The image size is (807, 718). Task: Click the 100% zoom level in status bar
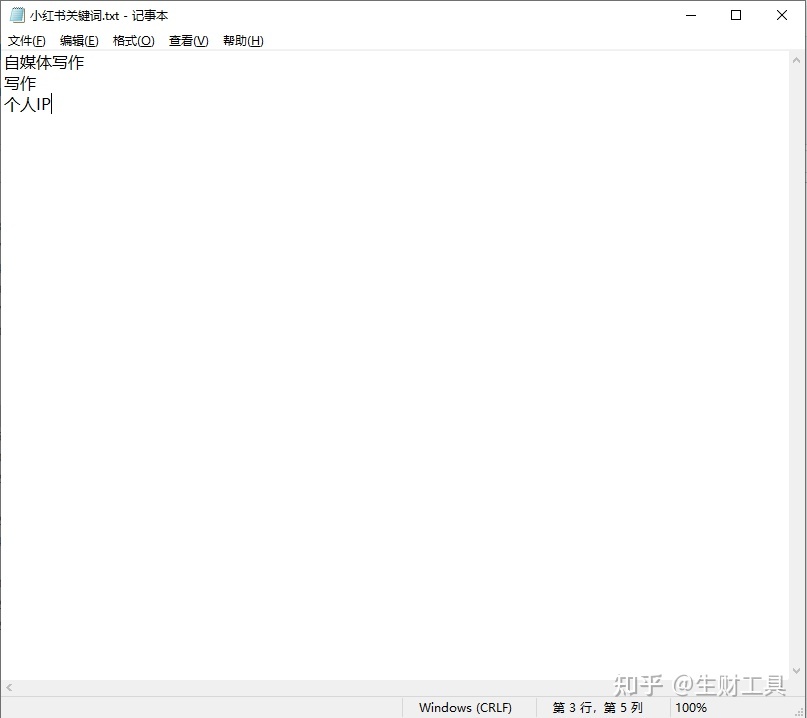[691, 707]
